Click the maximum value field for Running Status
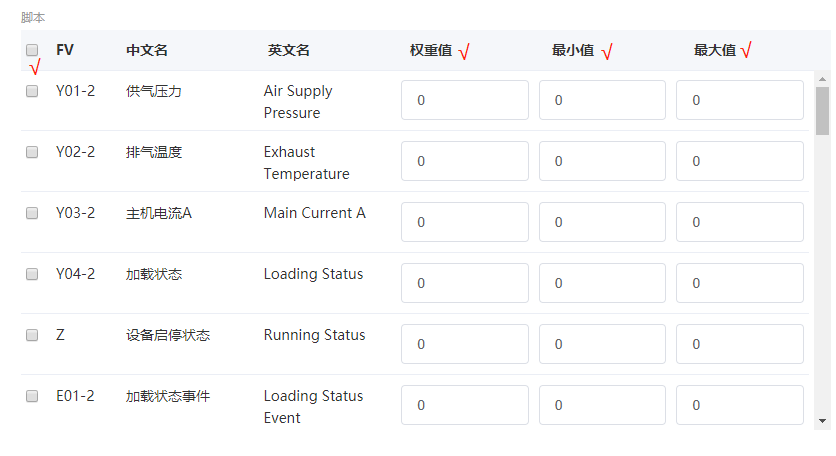This screenshot has width=836, height=456. 739,344
